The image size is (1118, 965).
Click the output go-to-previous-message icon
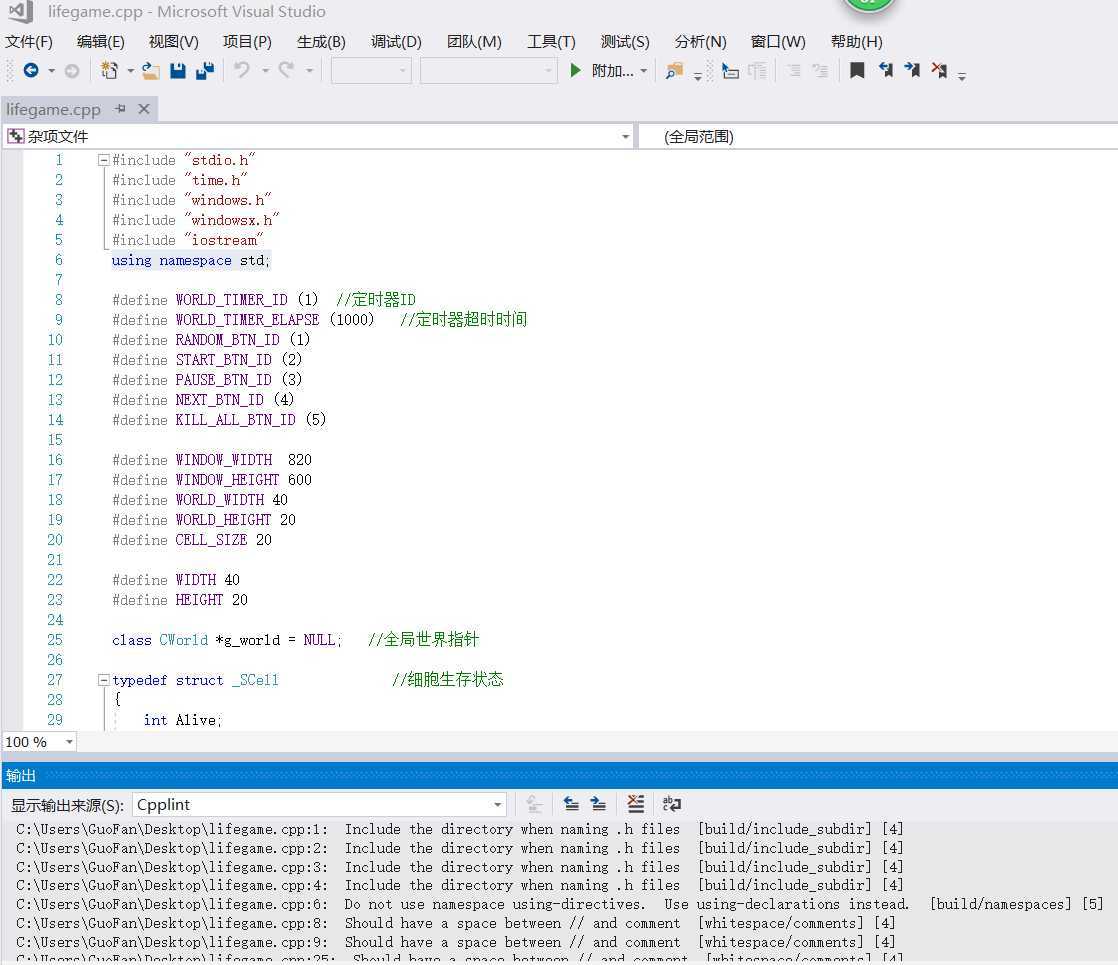(571, 805)
